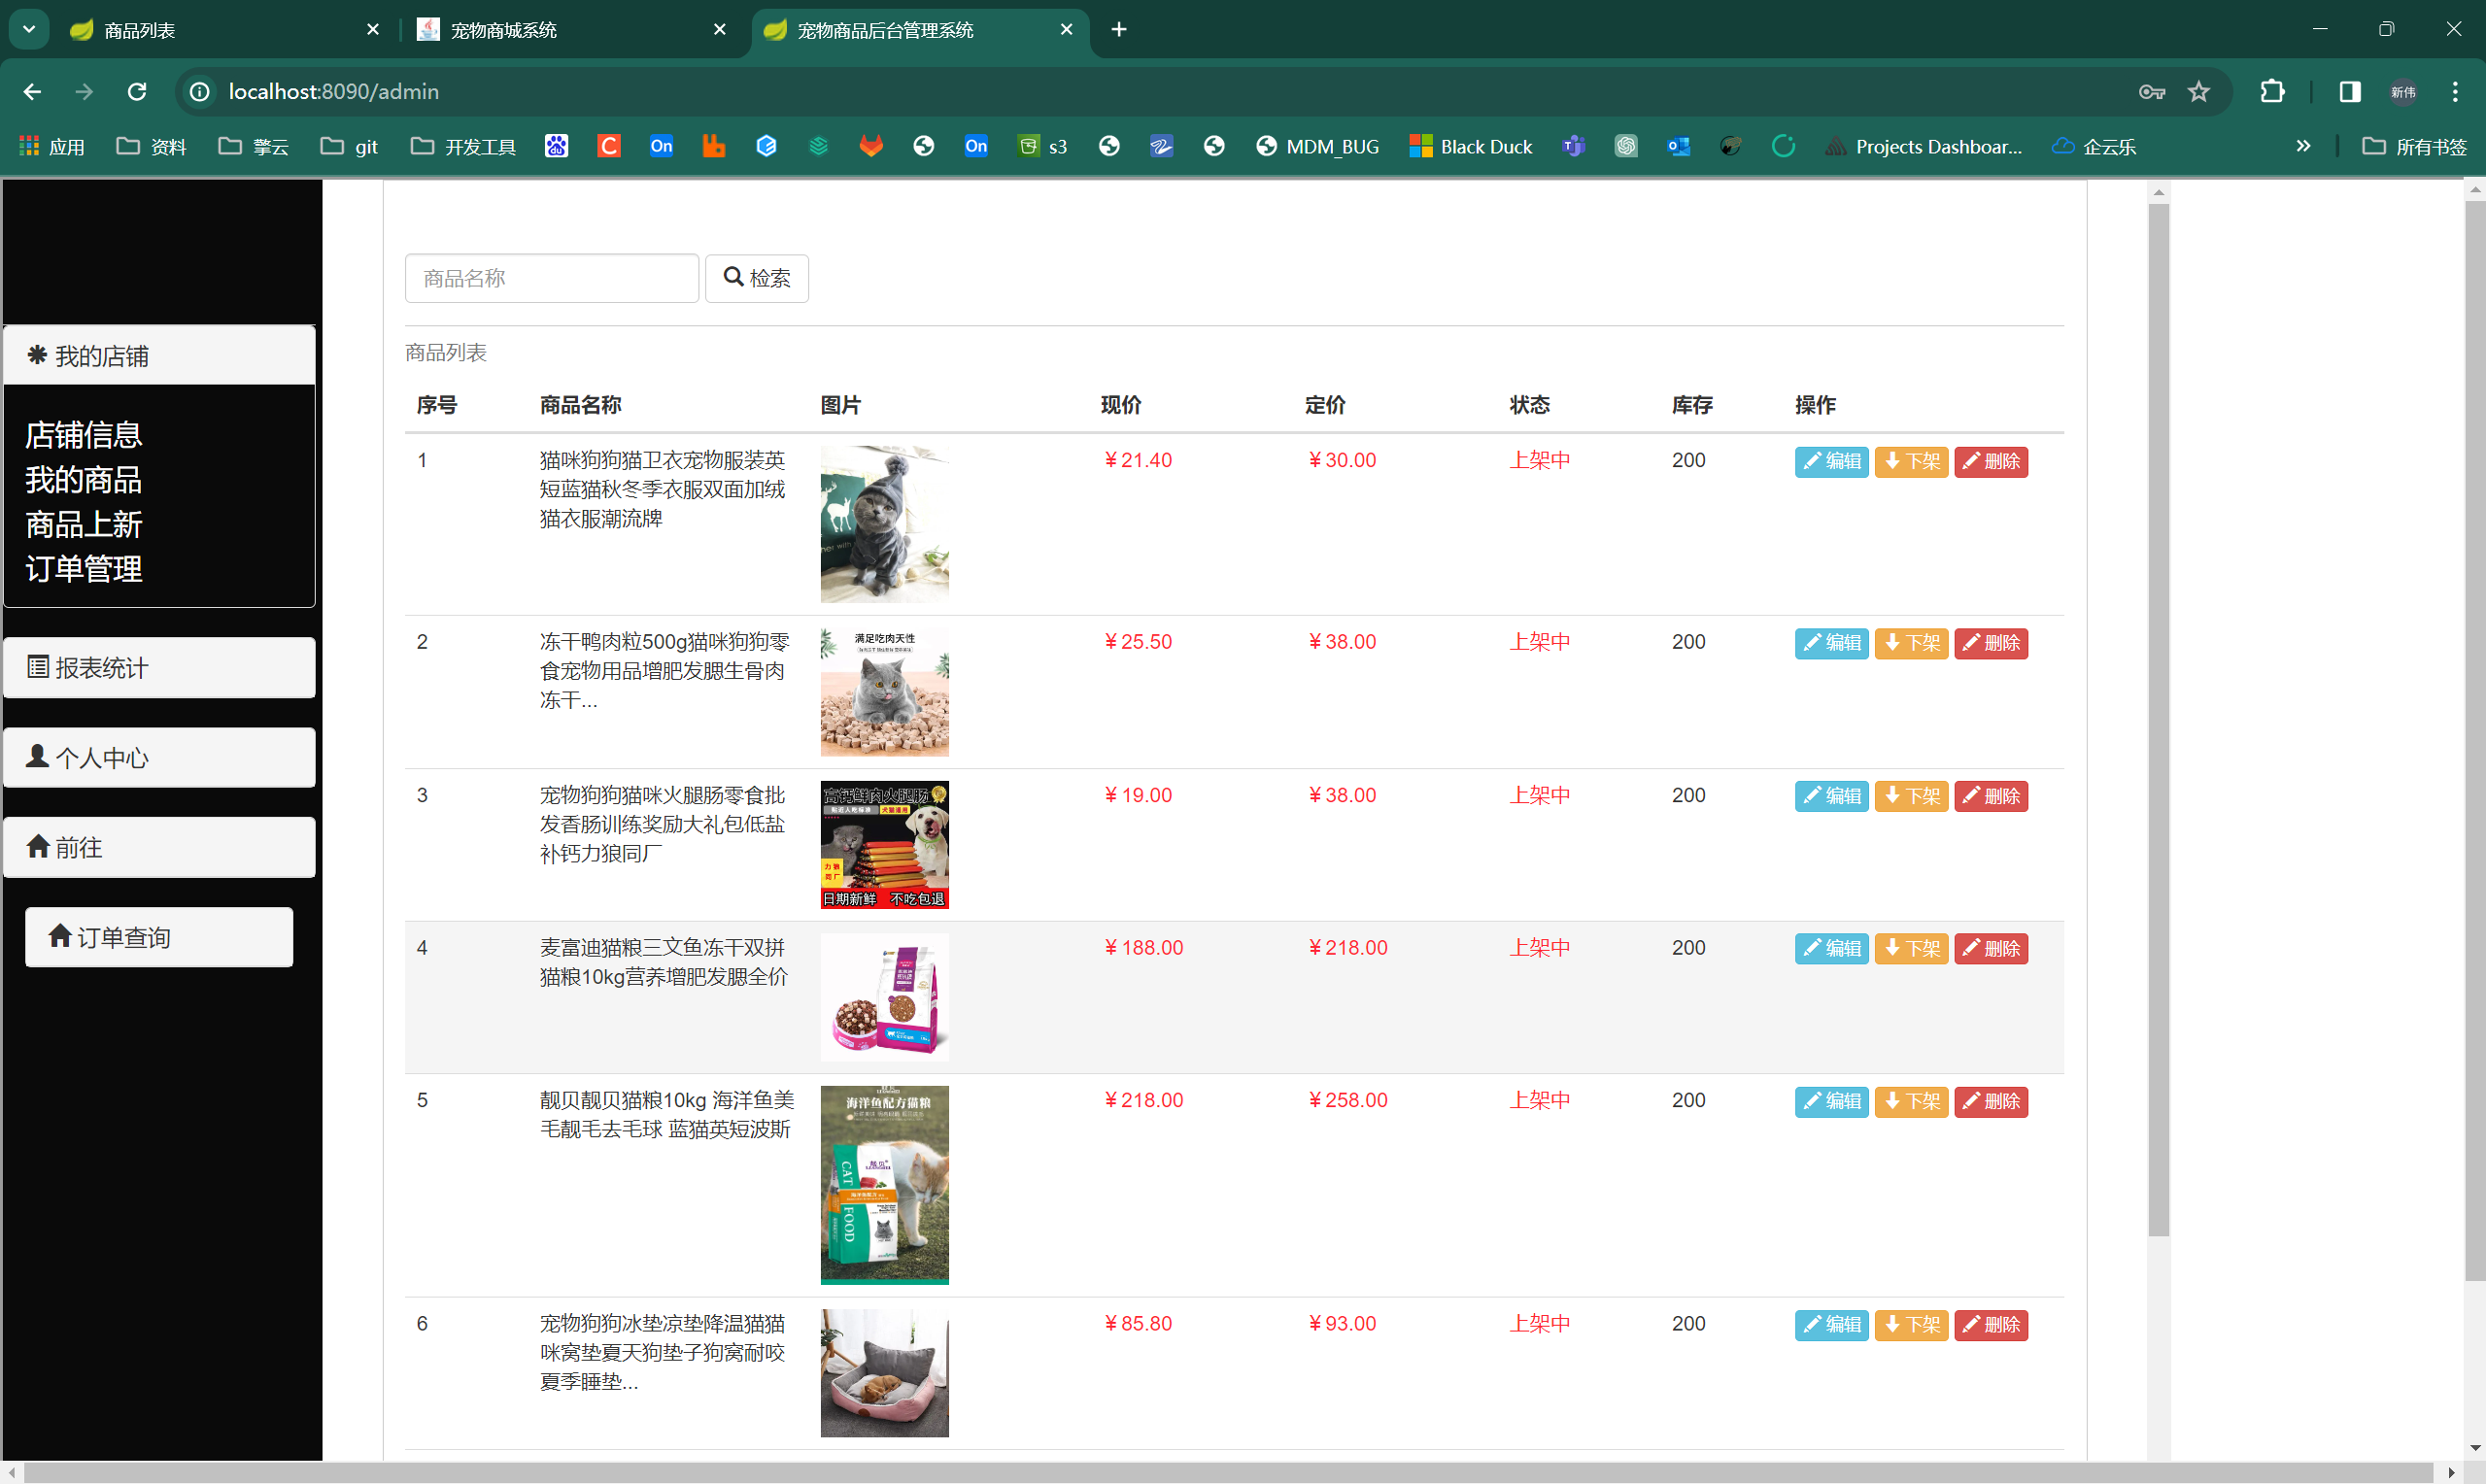Screen dimensions: 2486x1484
Task: Open 商品上新 in the sidebar
Action: [x=84, y=524]
